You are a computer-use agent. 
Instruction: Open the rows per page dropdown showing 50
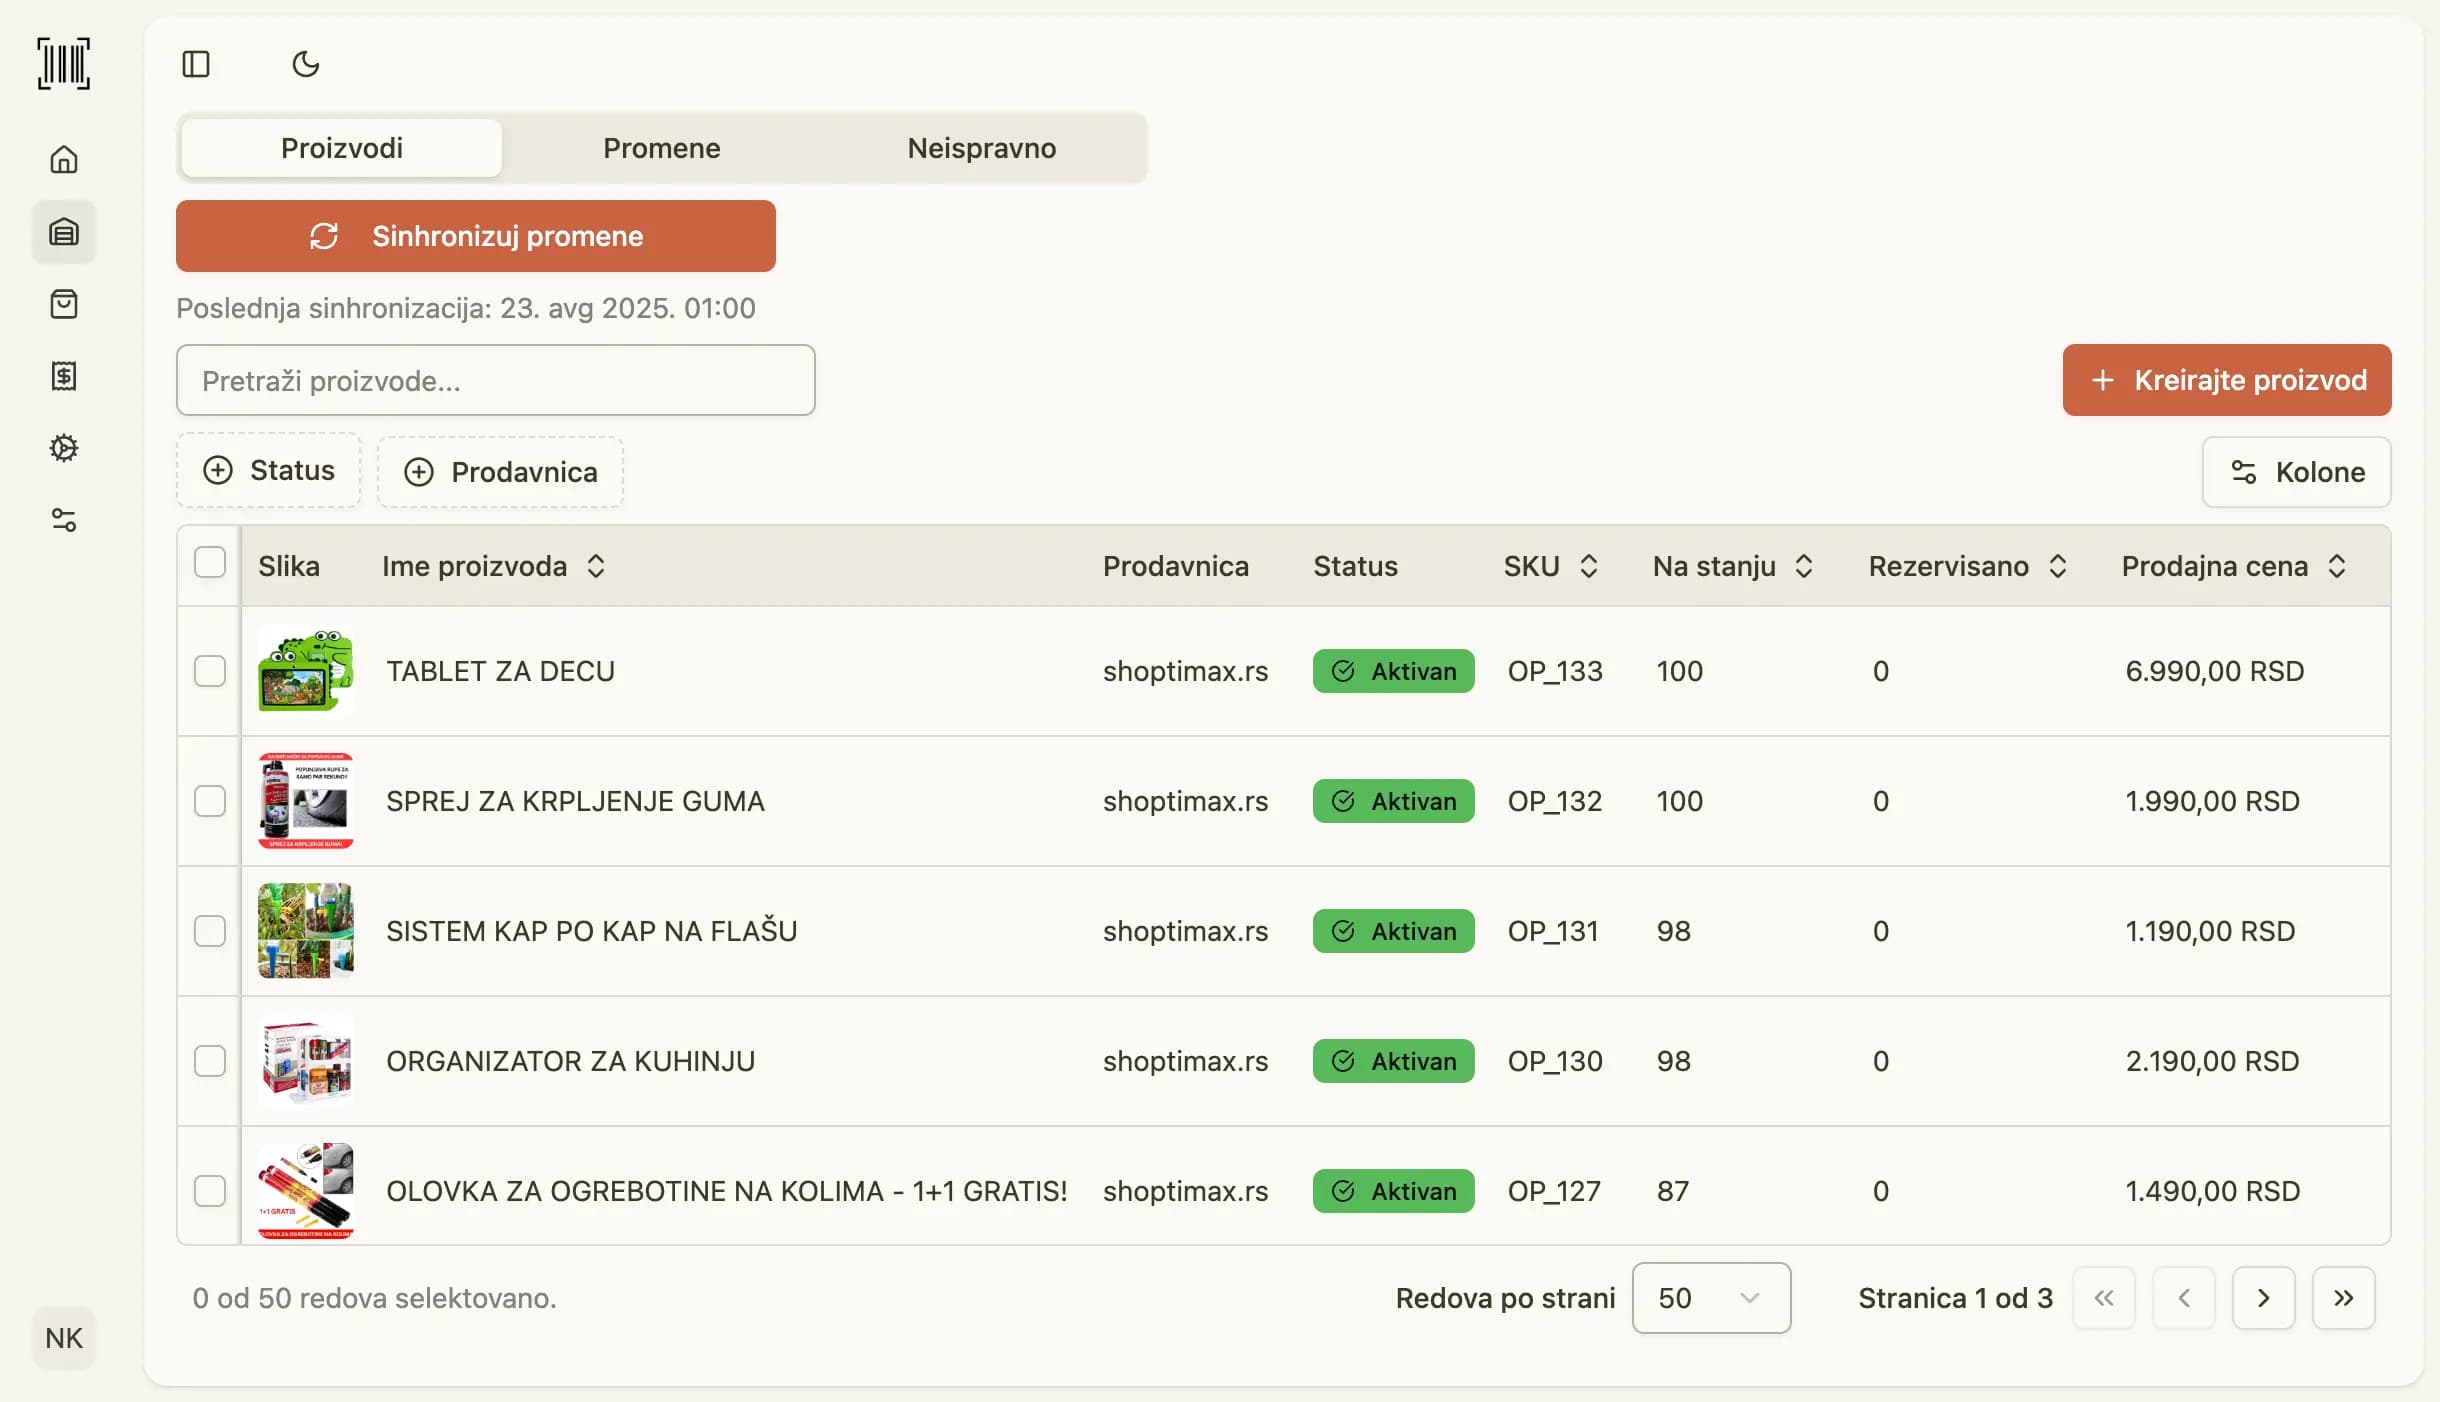point(1710,1297)
